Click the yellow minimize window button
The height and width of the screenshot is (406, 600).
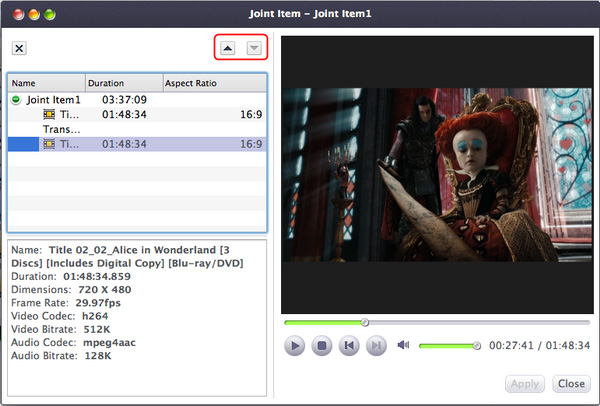pos(34,15)
